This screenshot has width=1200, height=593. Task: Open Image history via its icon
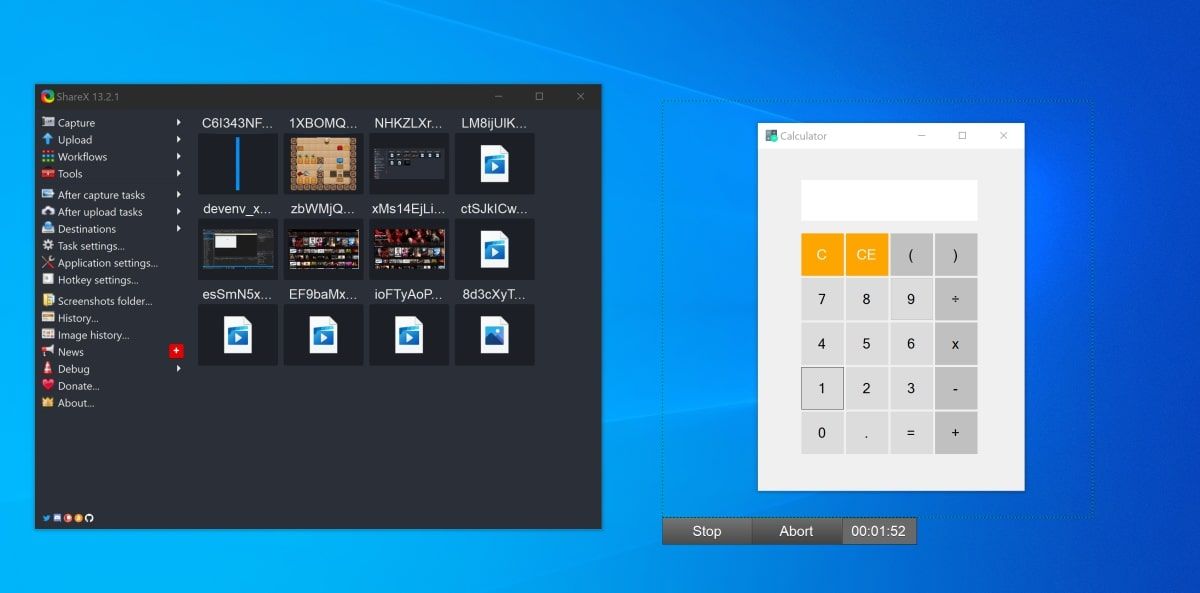48,335
